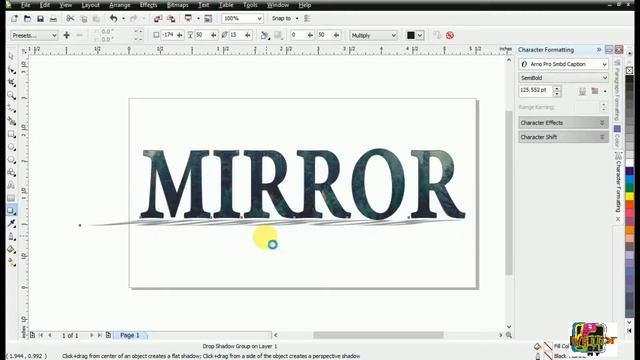This screenshot has width=640, height=360.
Task: Click the font size field 125.552 pt
Action: tap(536, 90)
